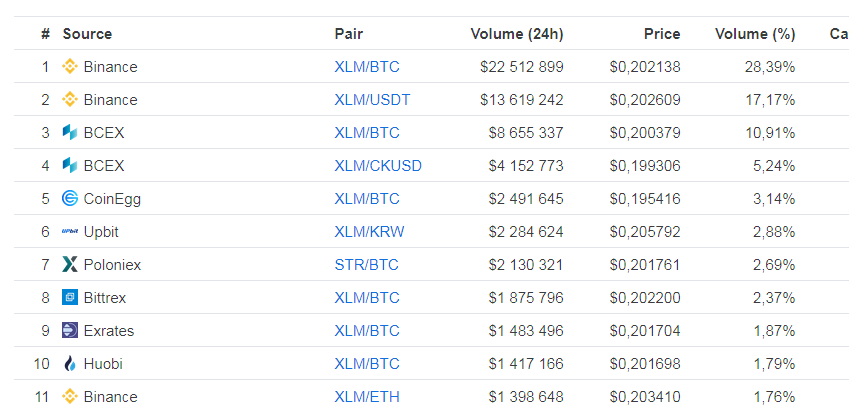The width and height of the screenshot is (849, 411).
Task: Sort by the Source column header
Action: pos(87,34)
